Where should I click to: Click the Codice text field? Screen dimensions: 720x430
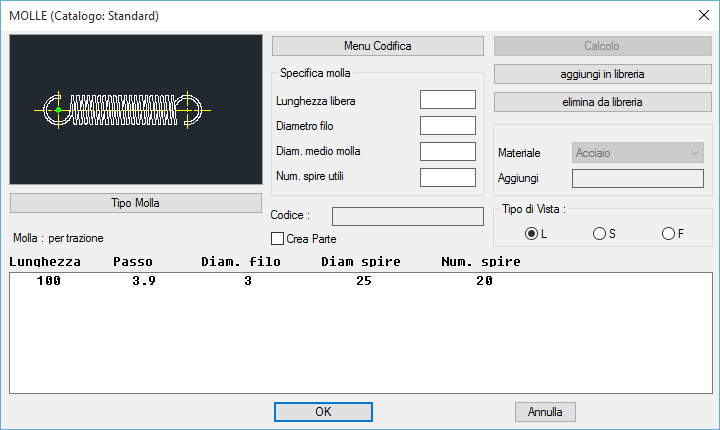pyautogui.click(x=408, y=216)
